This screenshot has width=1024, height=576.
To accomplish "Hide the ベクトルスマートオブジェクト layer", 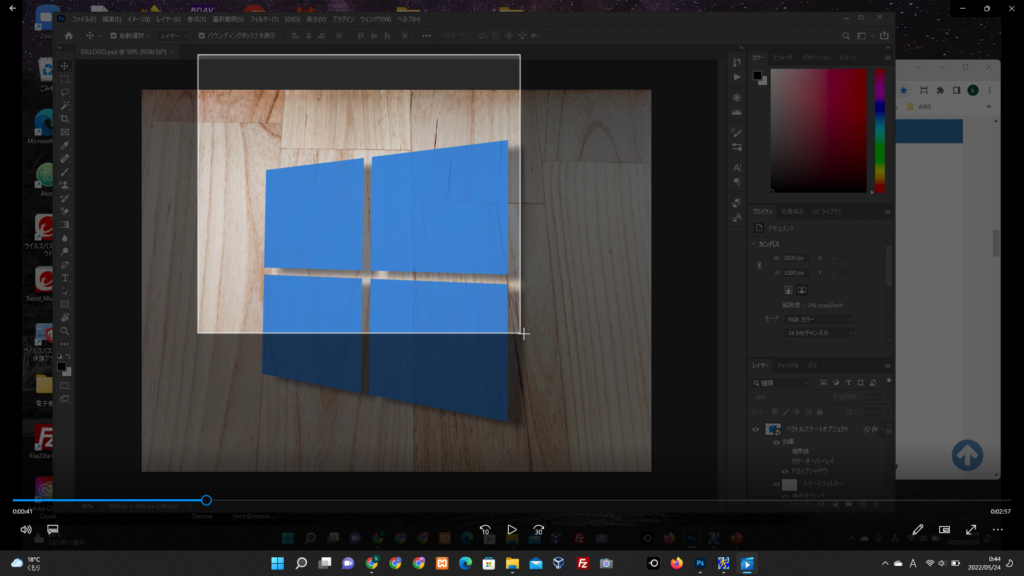I will 756,429.
